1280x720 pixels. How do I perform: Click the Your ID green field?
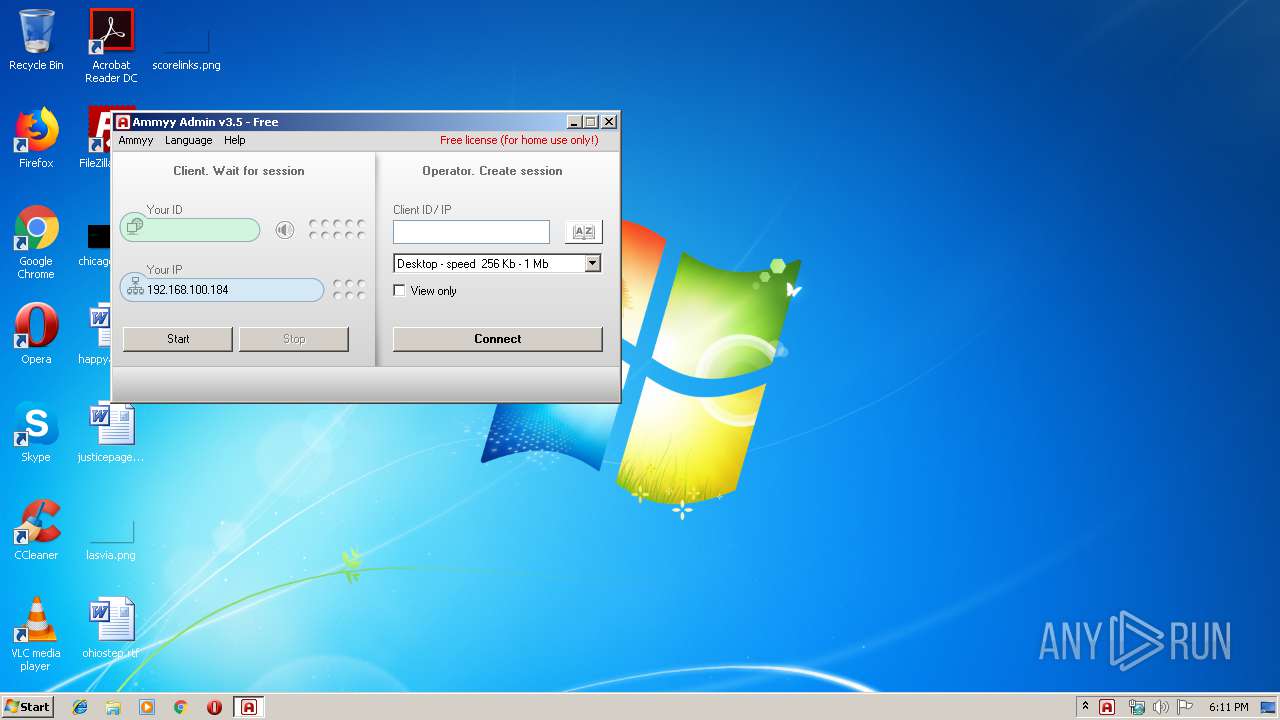pyautogui.click(x=190, y=230)
